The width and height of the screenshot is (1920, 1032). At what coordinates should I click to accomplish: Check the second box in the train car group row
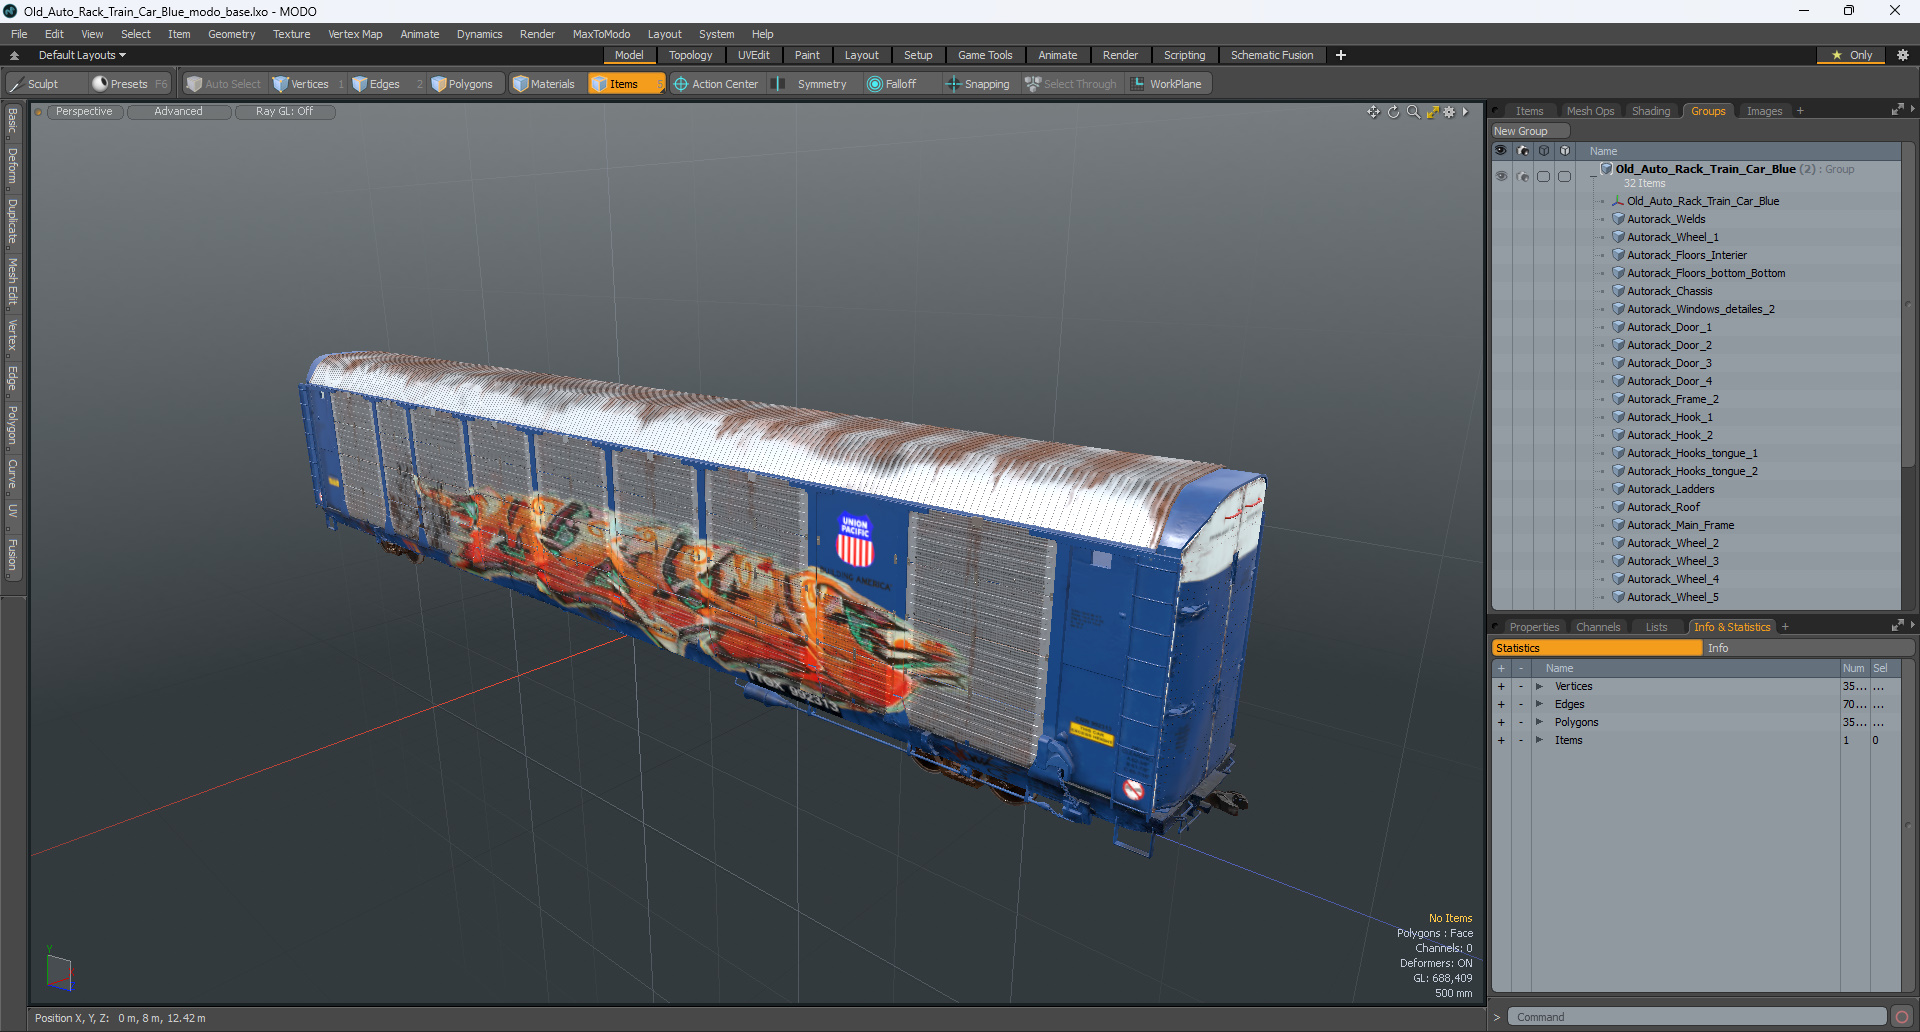1565,176
